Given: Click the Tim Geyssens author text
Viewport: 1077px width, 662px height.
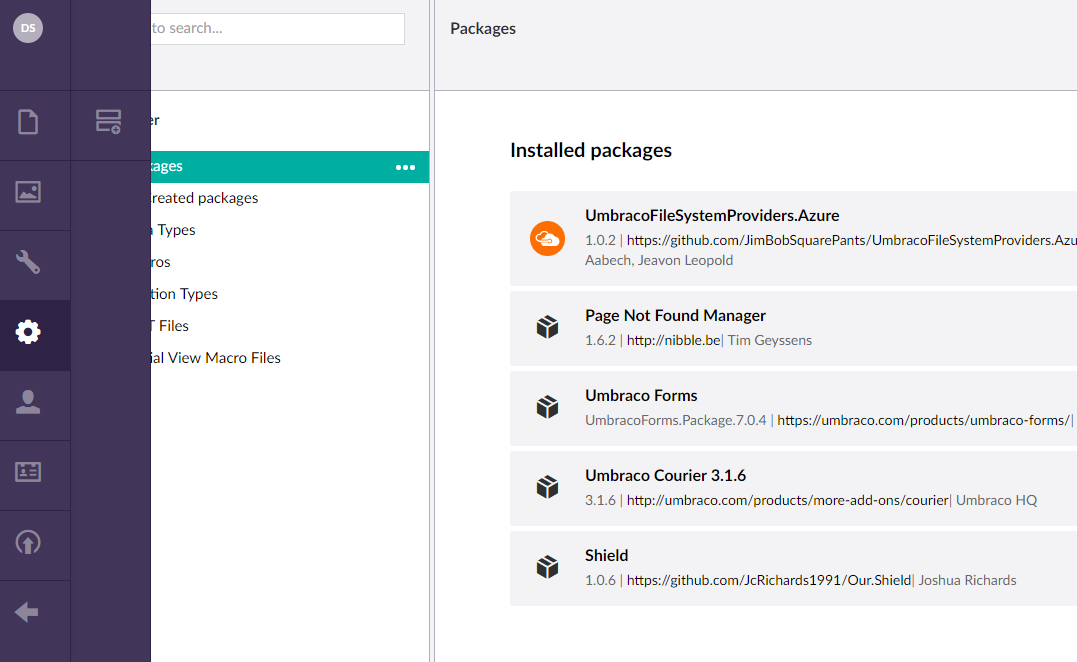Looking at the screenshot, I should 769,340.
